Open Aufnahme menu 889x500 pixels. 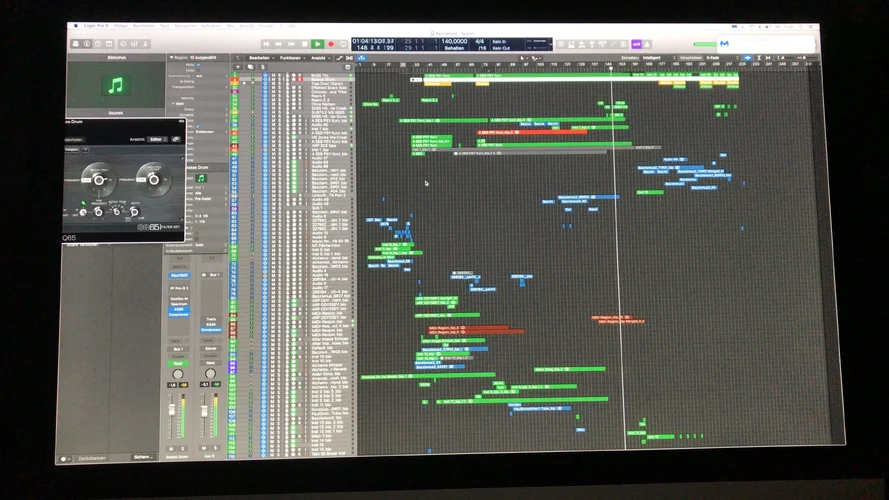click(x=211, y=26)
